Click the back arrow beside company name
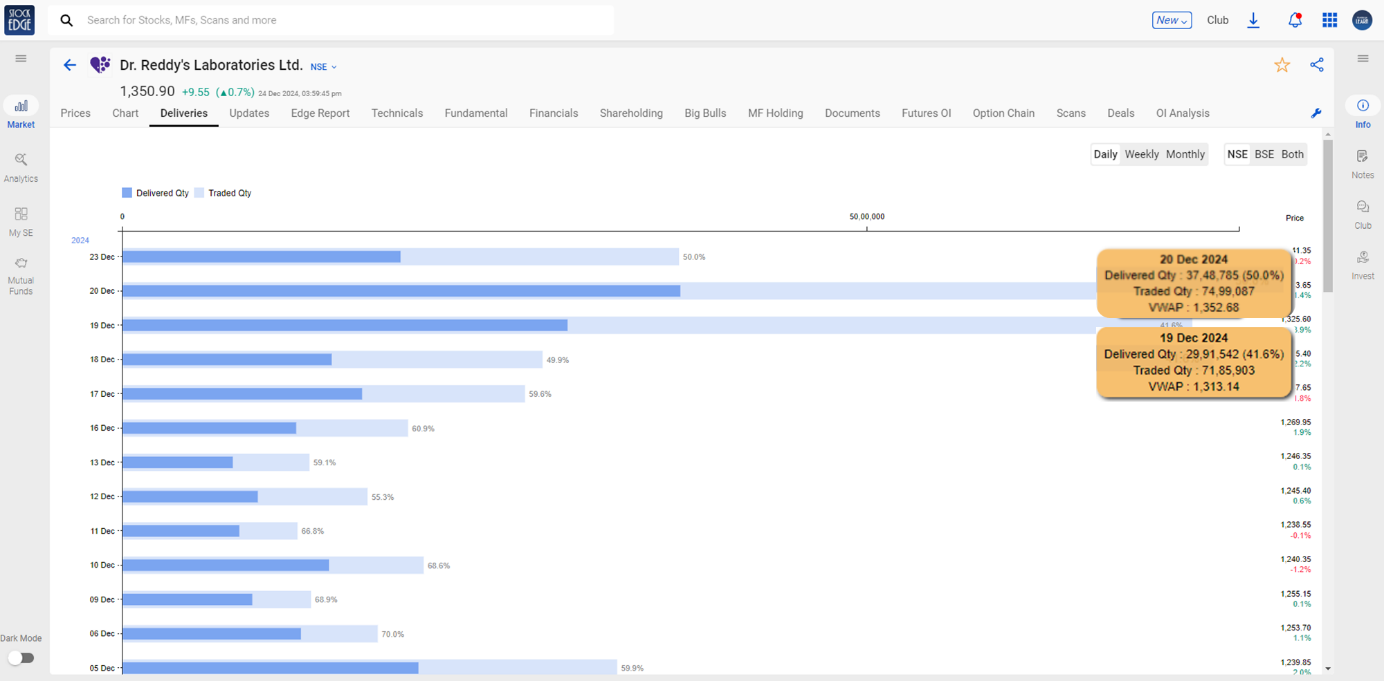The width and height of the screenshot is (1384, 681). (70, 65)
